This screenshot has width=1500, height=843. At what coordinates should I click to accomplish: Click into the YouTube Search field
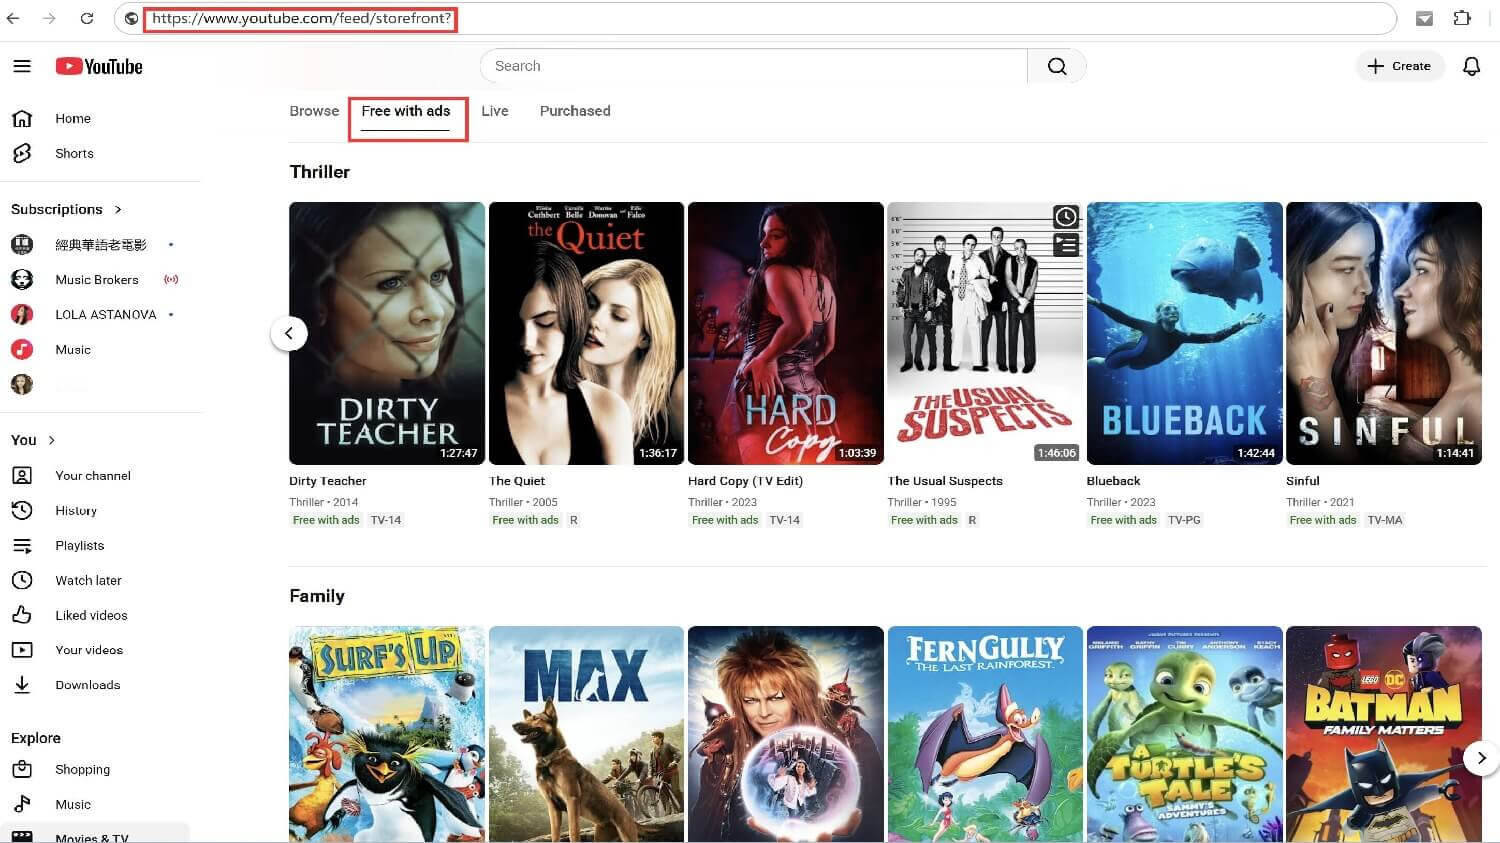pos(754,66)
